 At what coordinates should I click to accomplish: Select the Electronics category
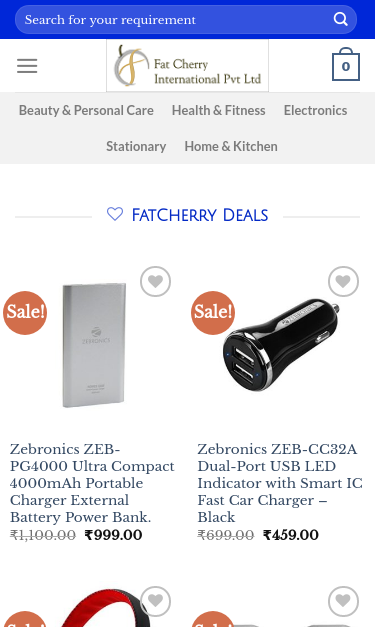(x=315, y=110)
